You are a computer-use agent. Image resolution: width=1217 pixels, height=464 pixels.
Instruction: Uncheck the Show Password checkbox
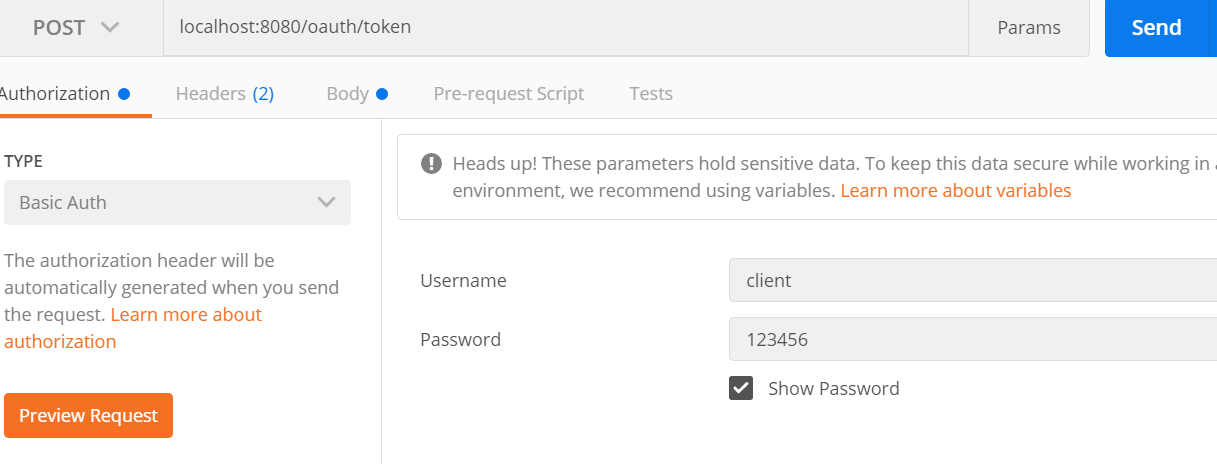[741, 388]
